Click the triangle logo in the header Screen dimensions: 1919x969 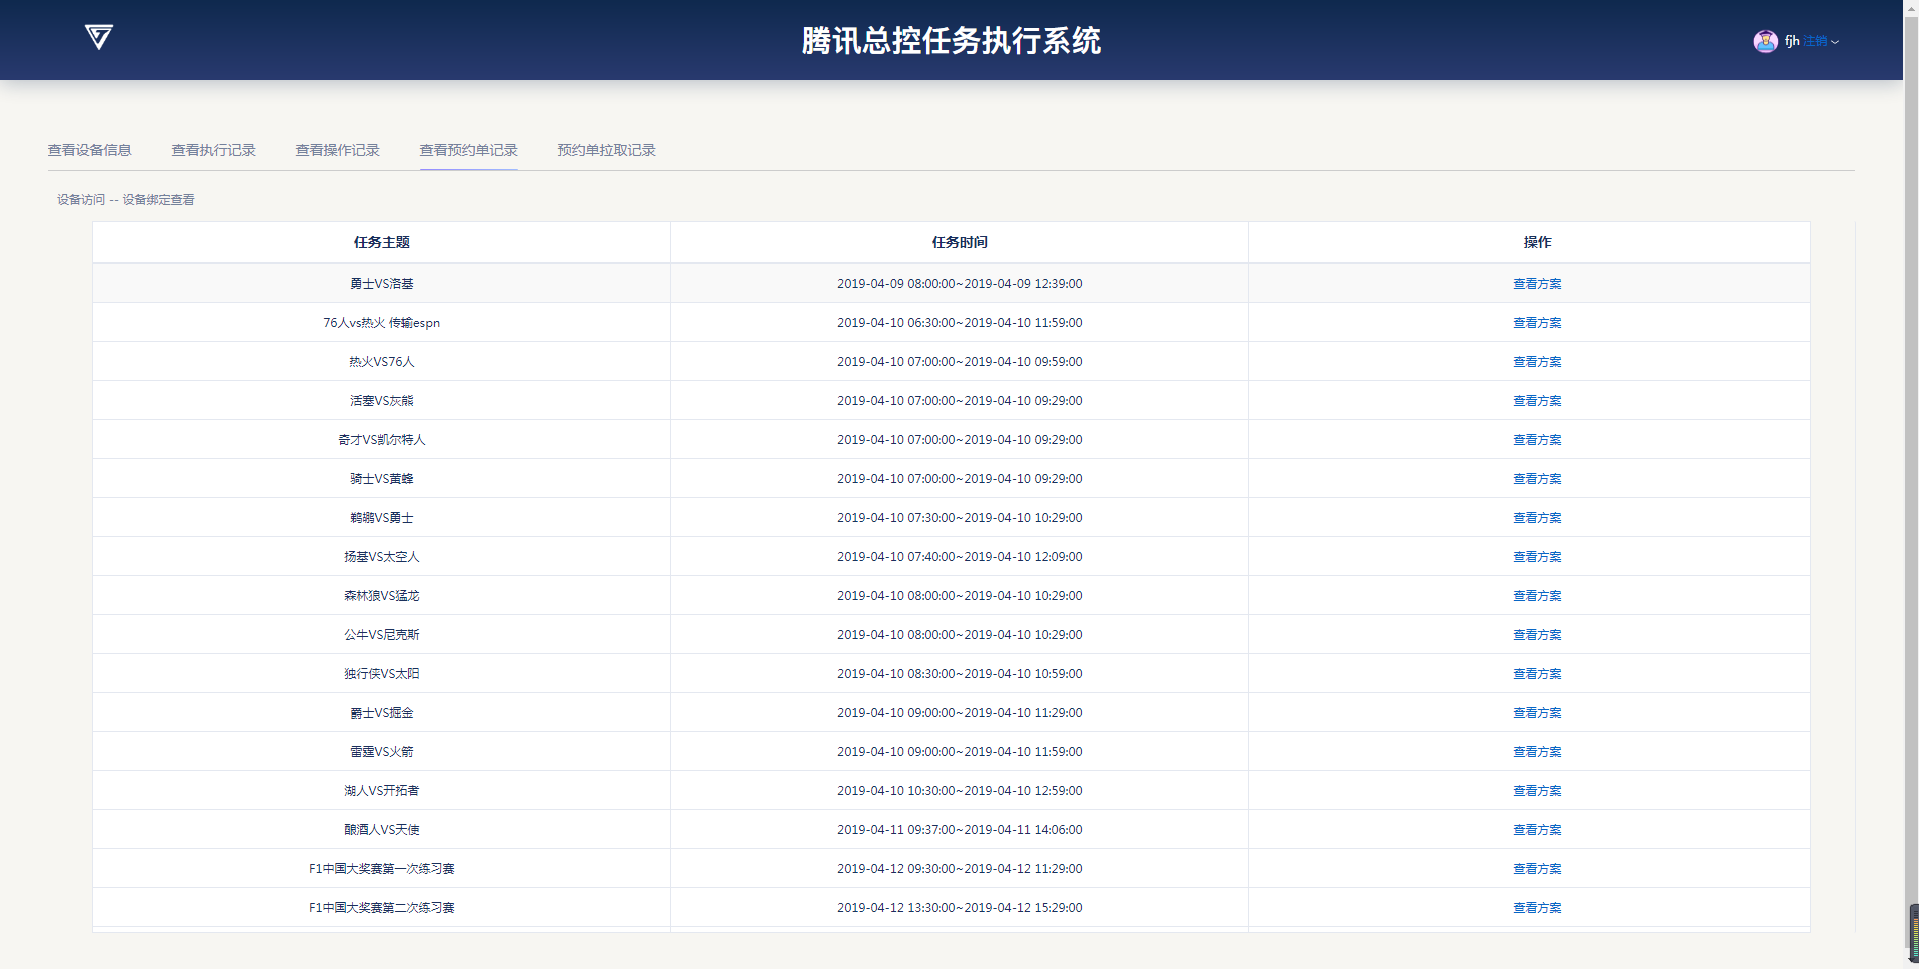click(x=98, y=38)
